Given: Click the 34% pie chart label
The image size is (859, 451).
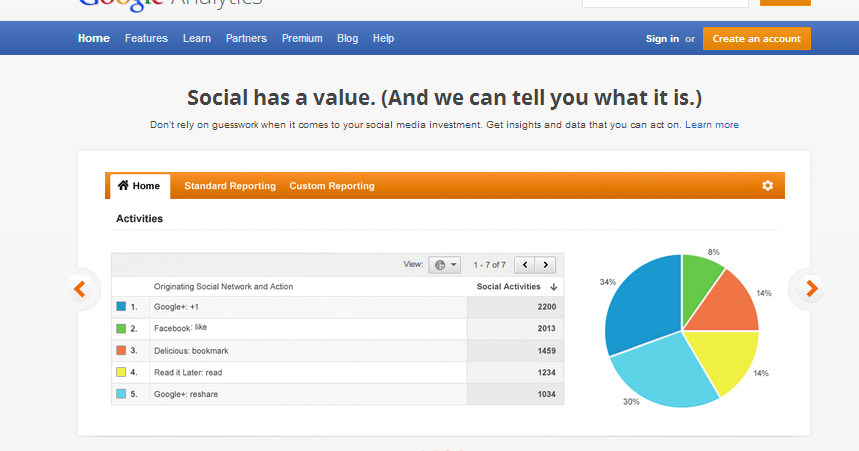Looking at the screenshot, I should 608,282.
